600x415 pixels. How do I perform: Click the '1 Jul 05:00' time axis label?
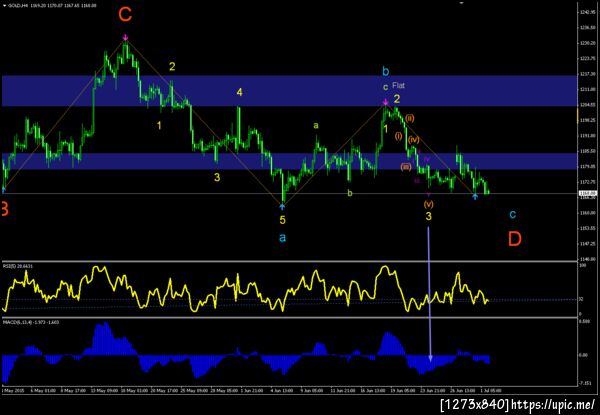491,391
